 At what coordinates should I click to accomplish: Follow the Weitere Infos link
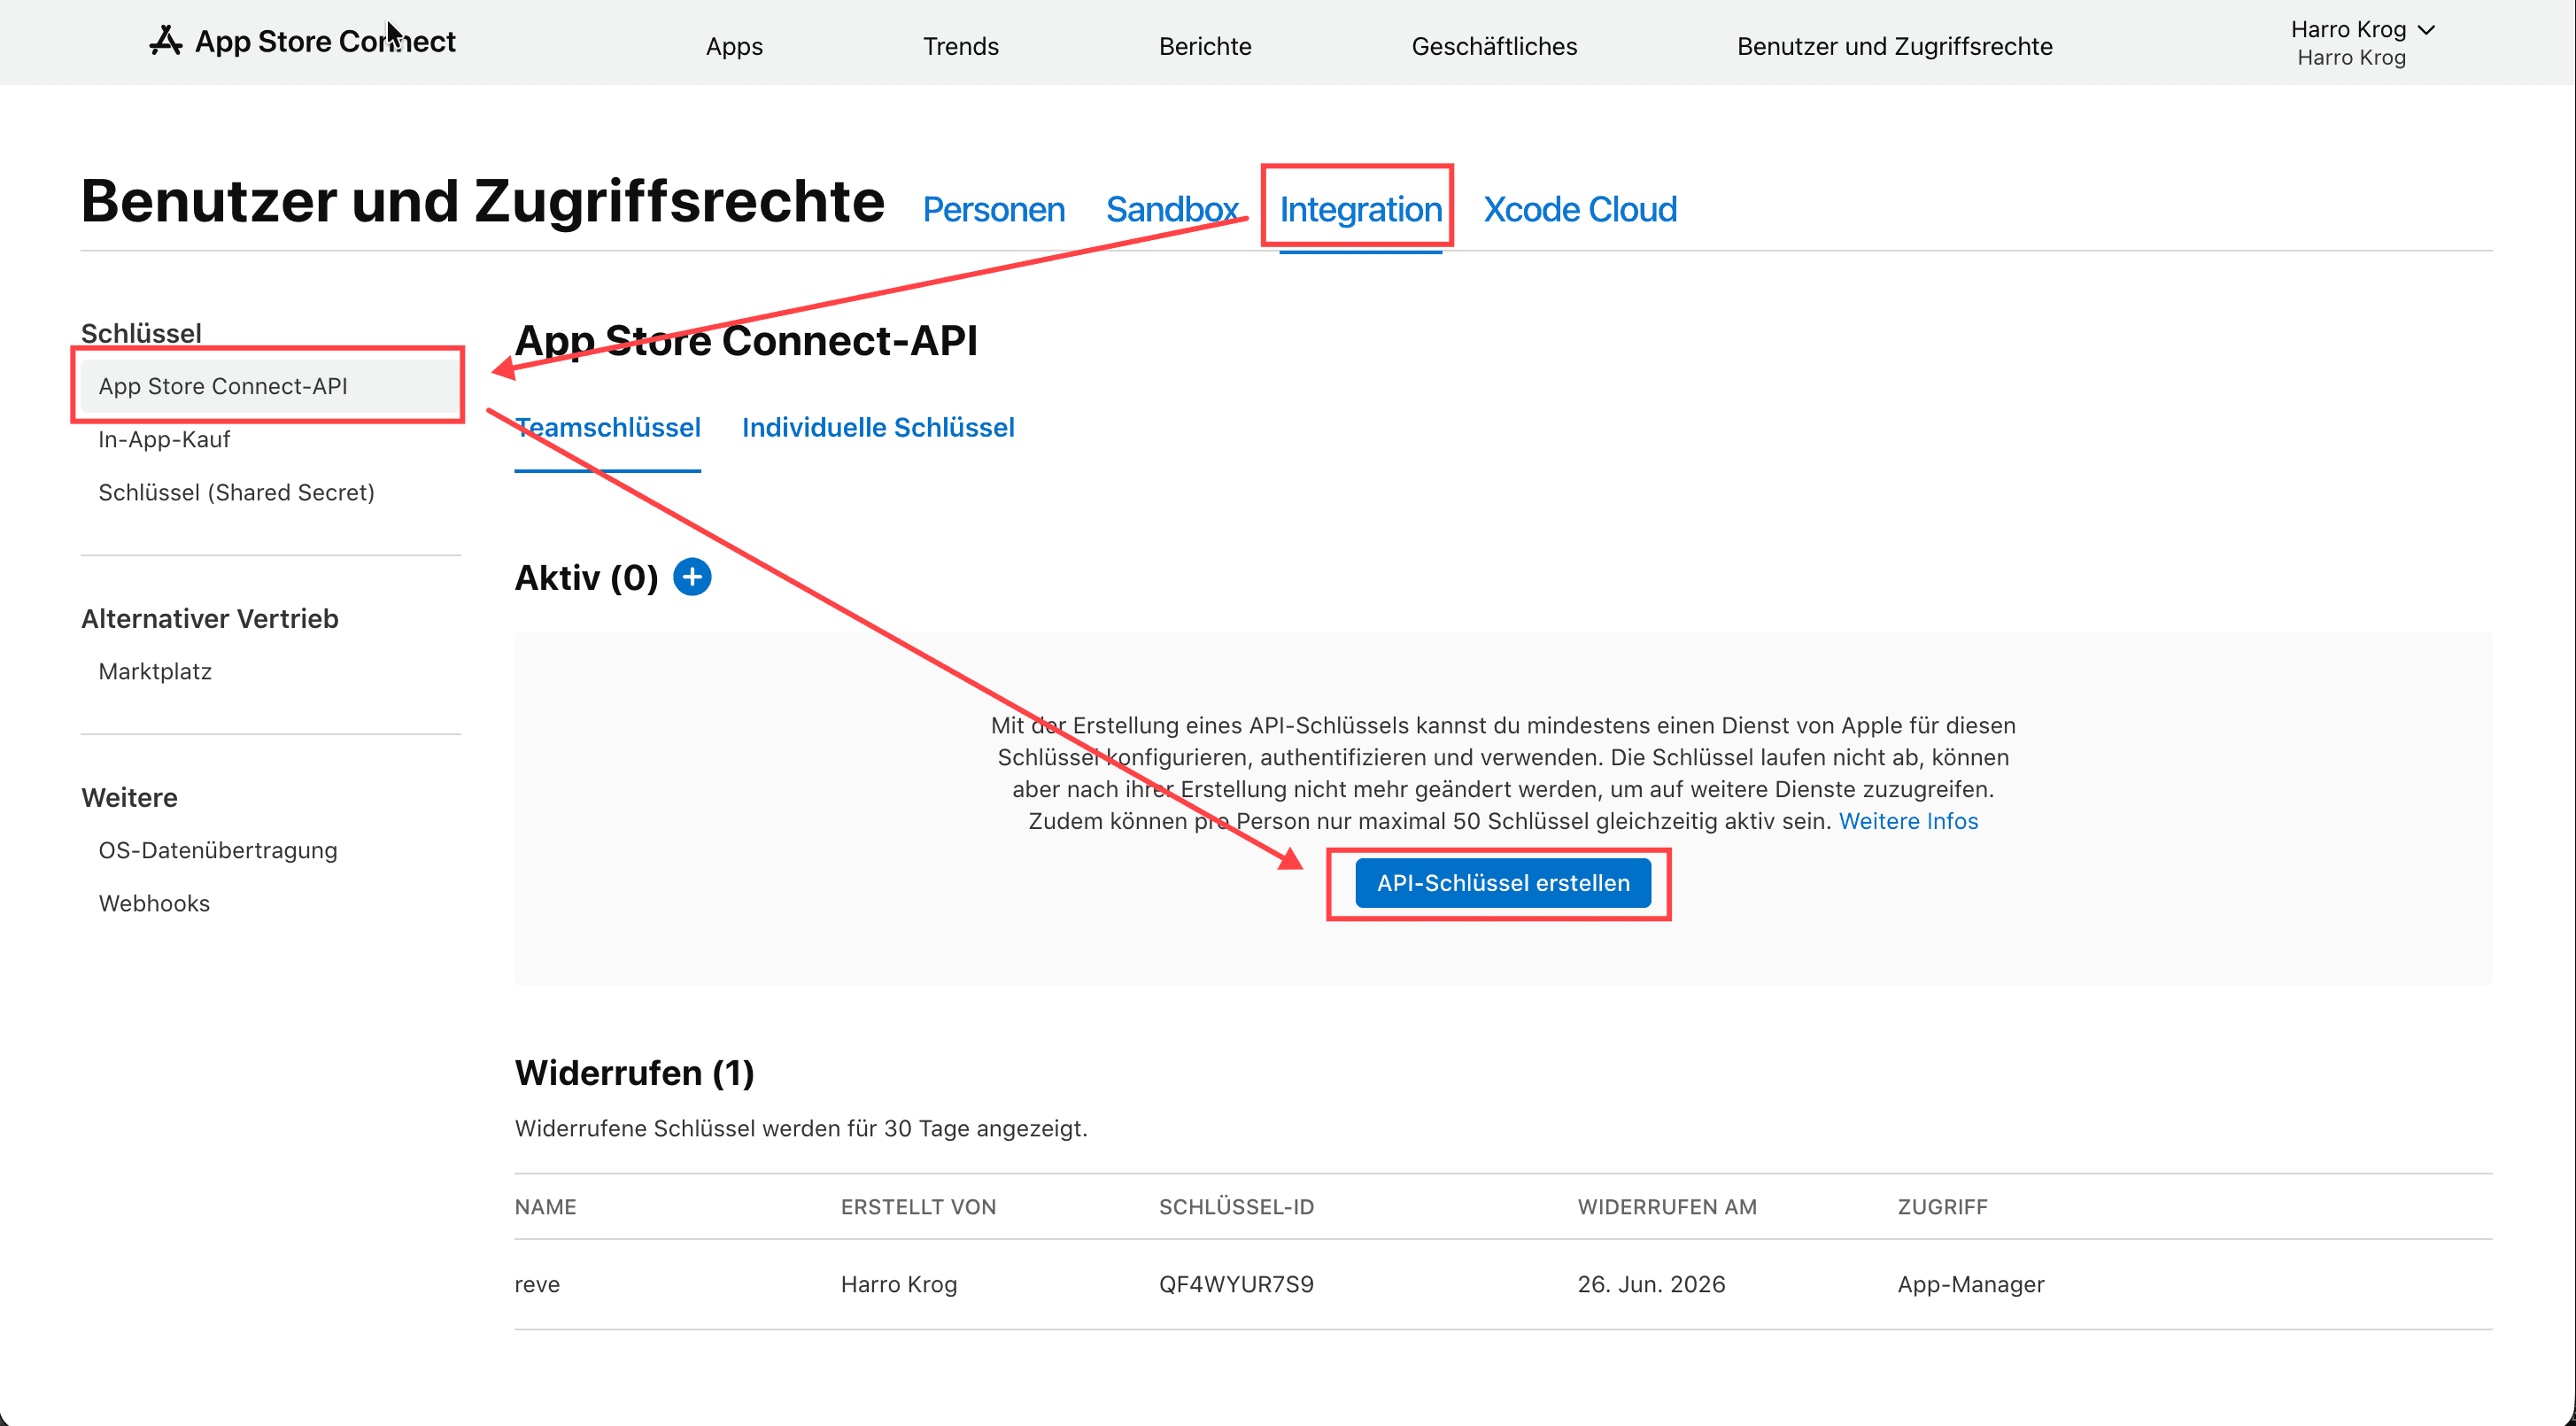tap(1908, 821)
